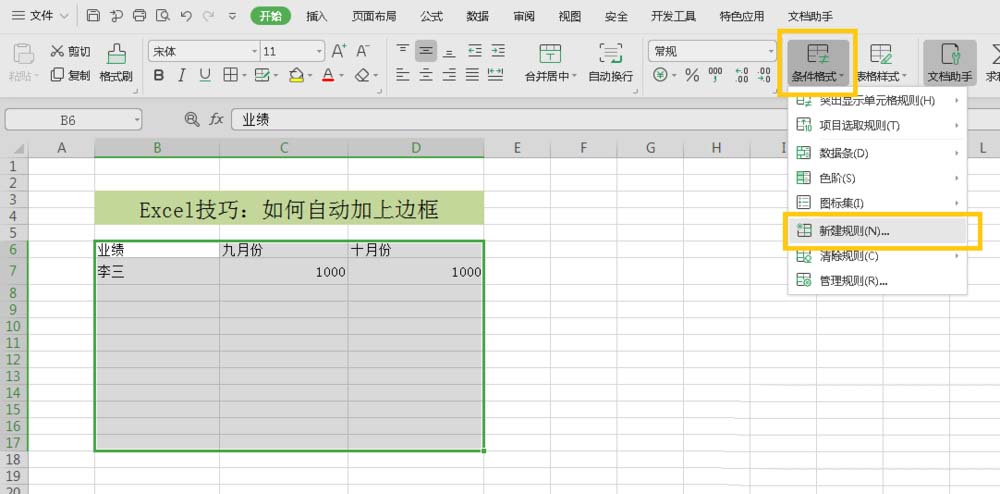1000x494 pixels.
Task: Open 项目选取规则(T) submenu
Action: tap(878, 125)
